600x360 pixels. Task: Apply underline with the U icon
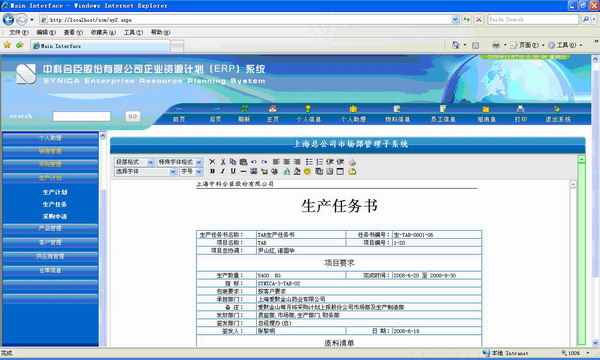tap(233, 171)
